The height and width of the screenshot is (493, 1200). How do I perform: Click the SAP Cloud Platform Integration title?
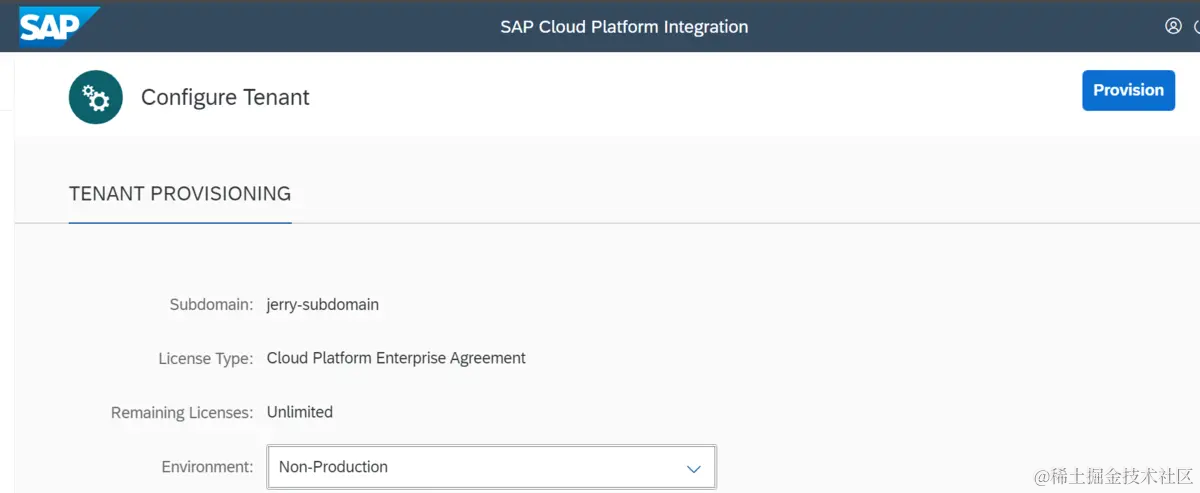(624, 27)
